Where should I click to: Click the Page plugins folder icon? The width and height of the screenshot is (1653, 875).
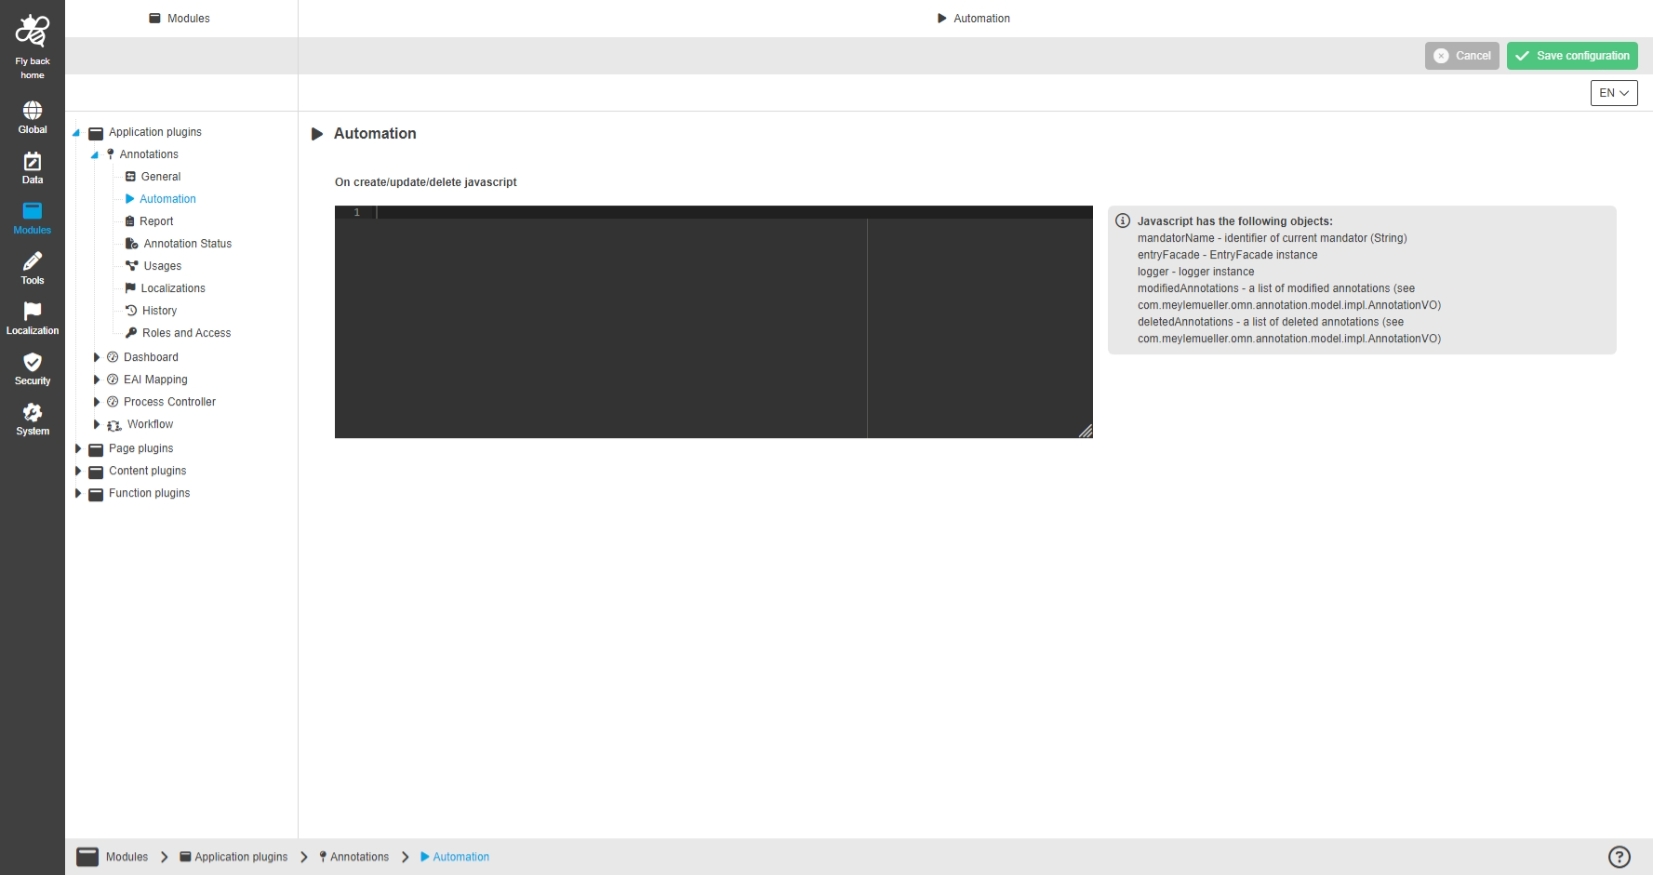click(96, 449)
